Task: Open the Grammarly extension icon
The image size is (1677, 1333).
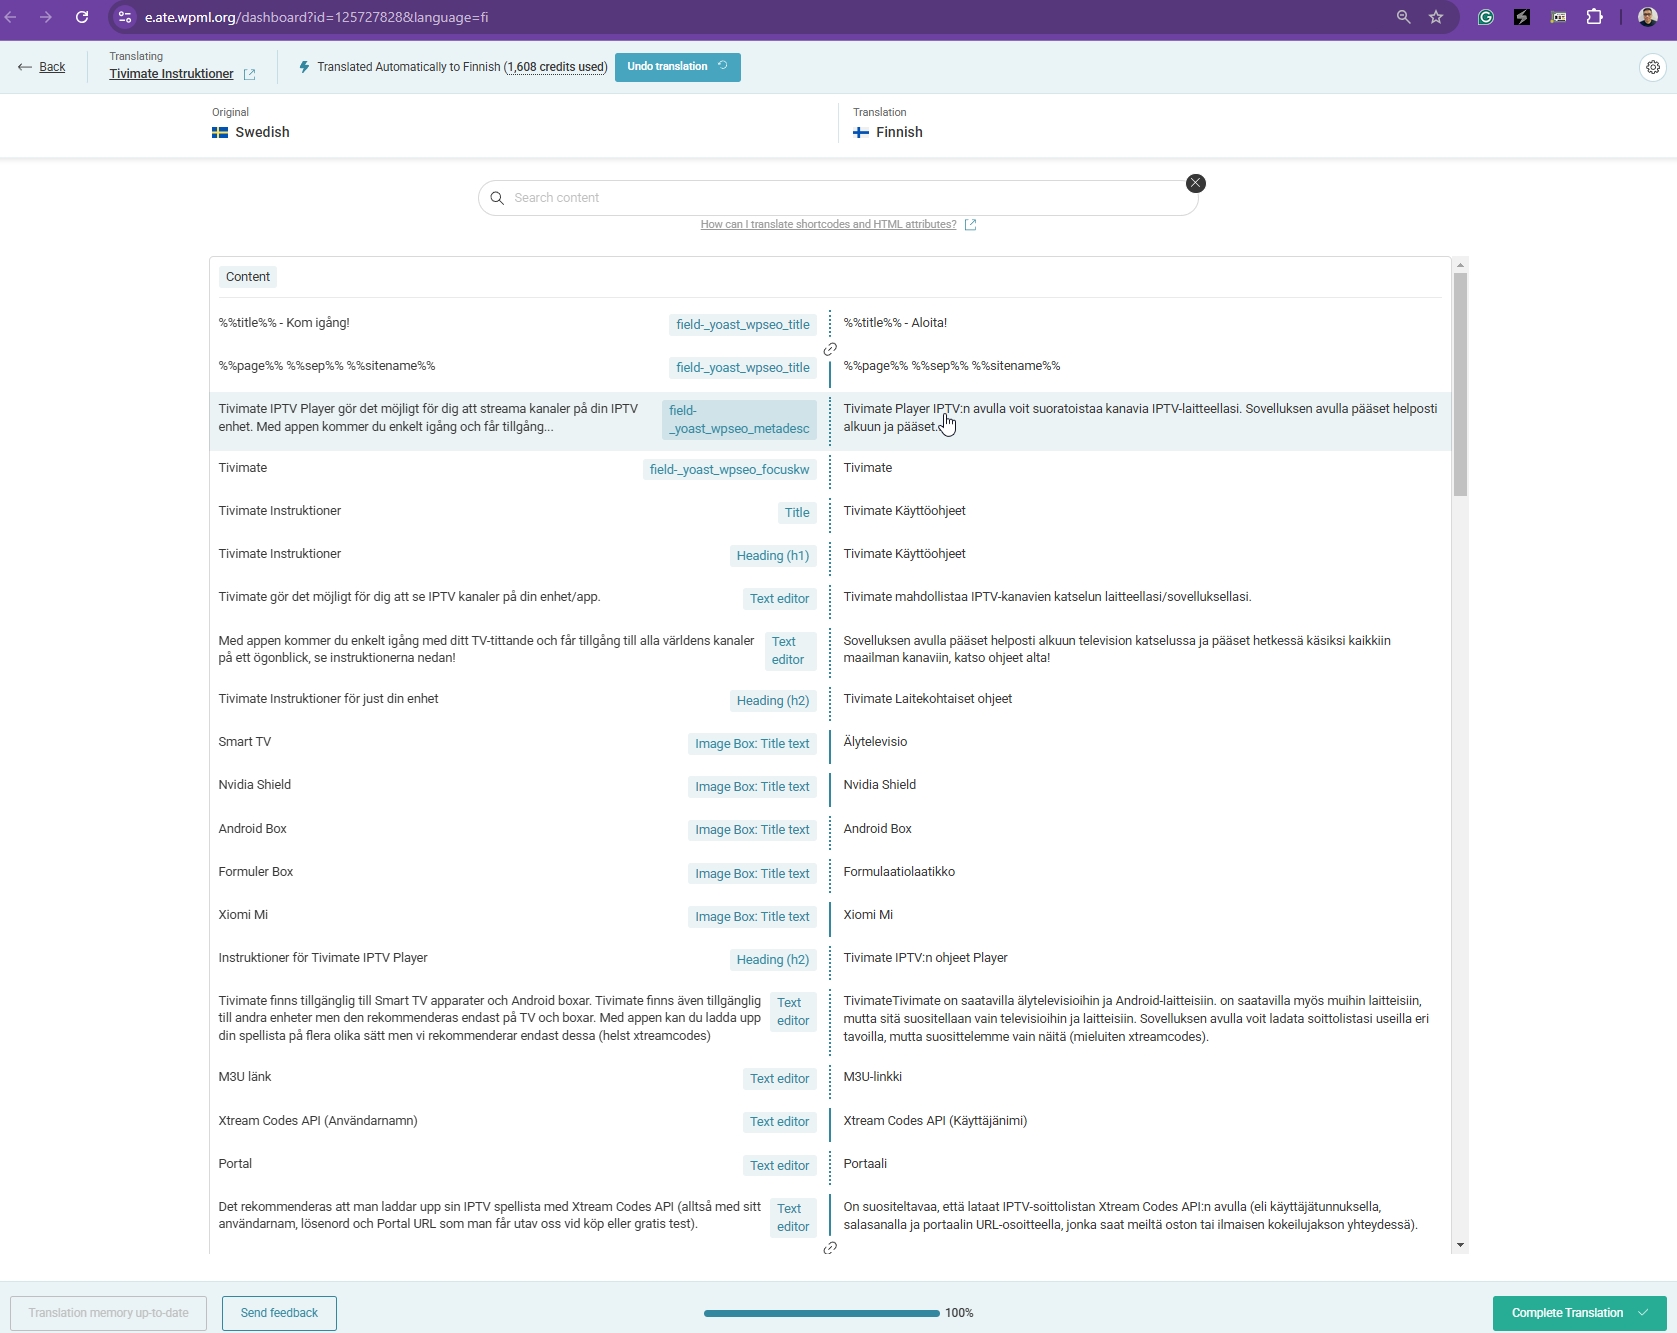Action: click(1486, 17)
